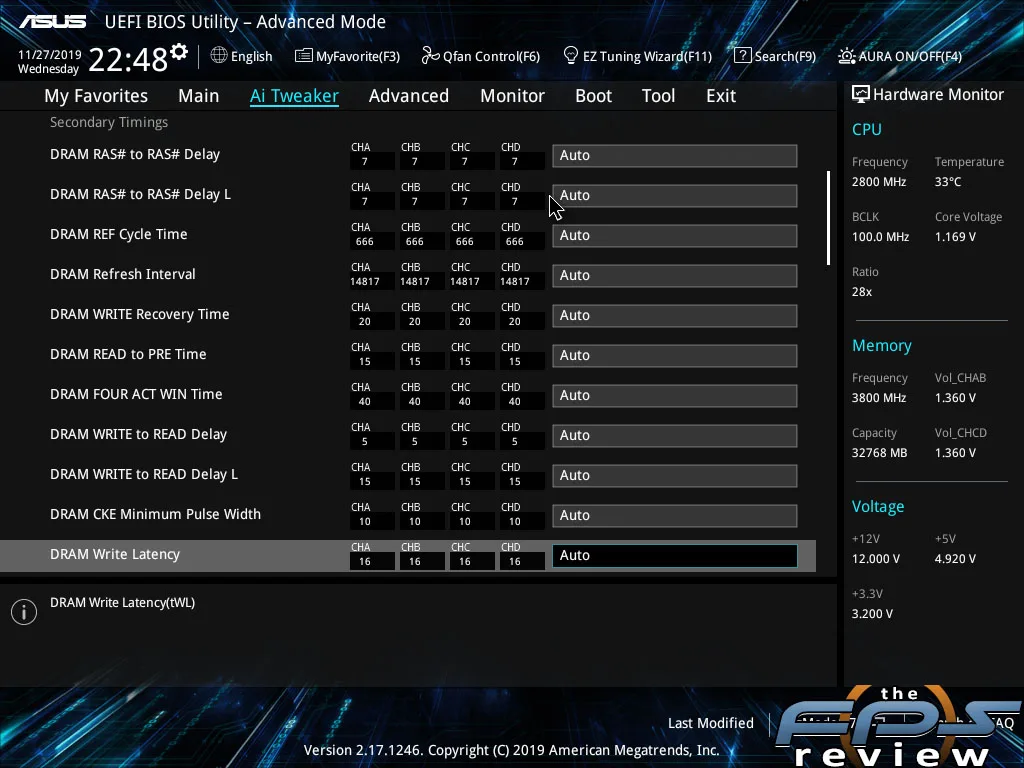Click the DRAM Write Latency Auto field

pos(675,555)
